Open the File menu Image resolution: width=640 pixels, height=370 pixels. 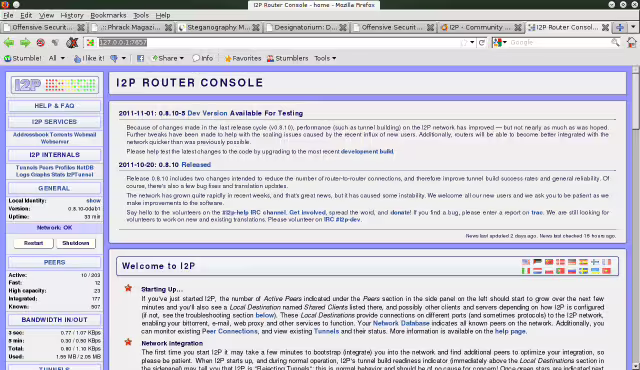(8, 15)
